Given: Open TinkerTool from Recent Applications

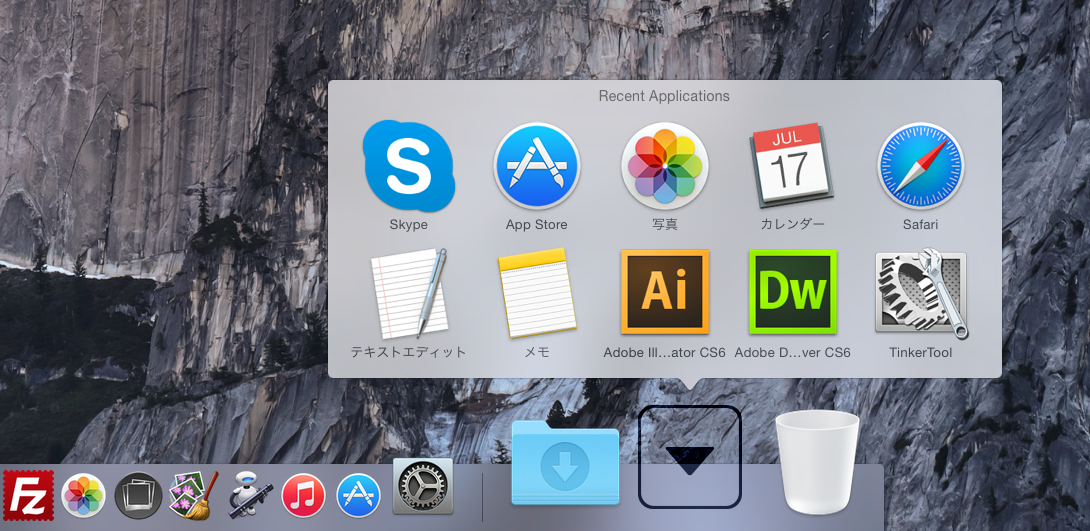Looking at the screenshot, I should [921, 293].
